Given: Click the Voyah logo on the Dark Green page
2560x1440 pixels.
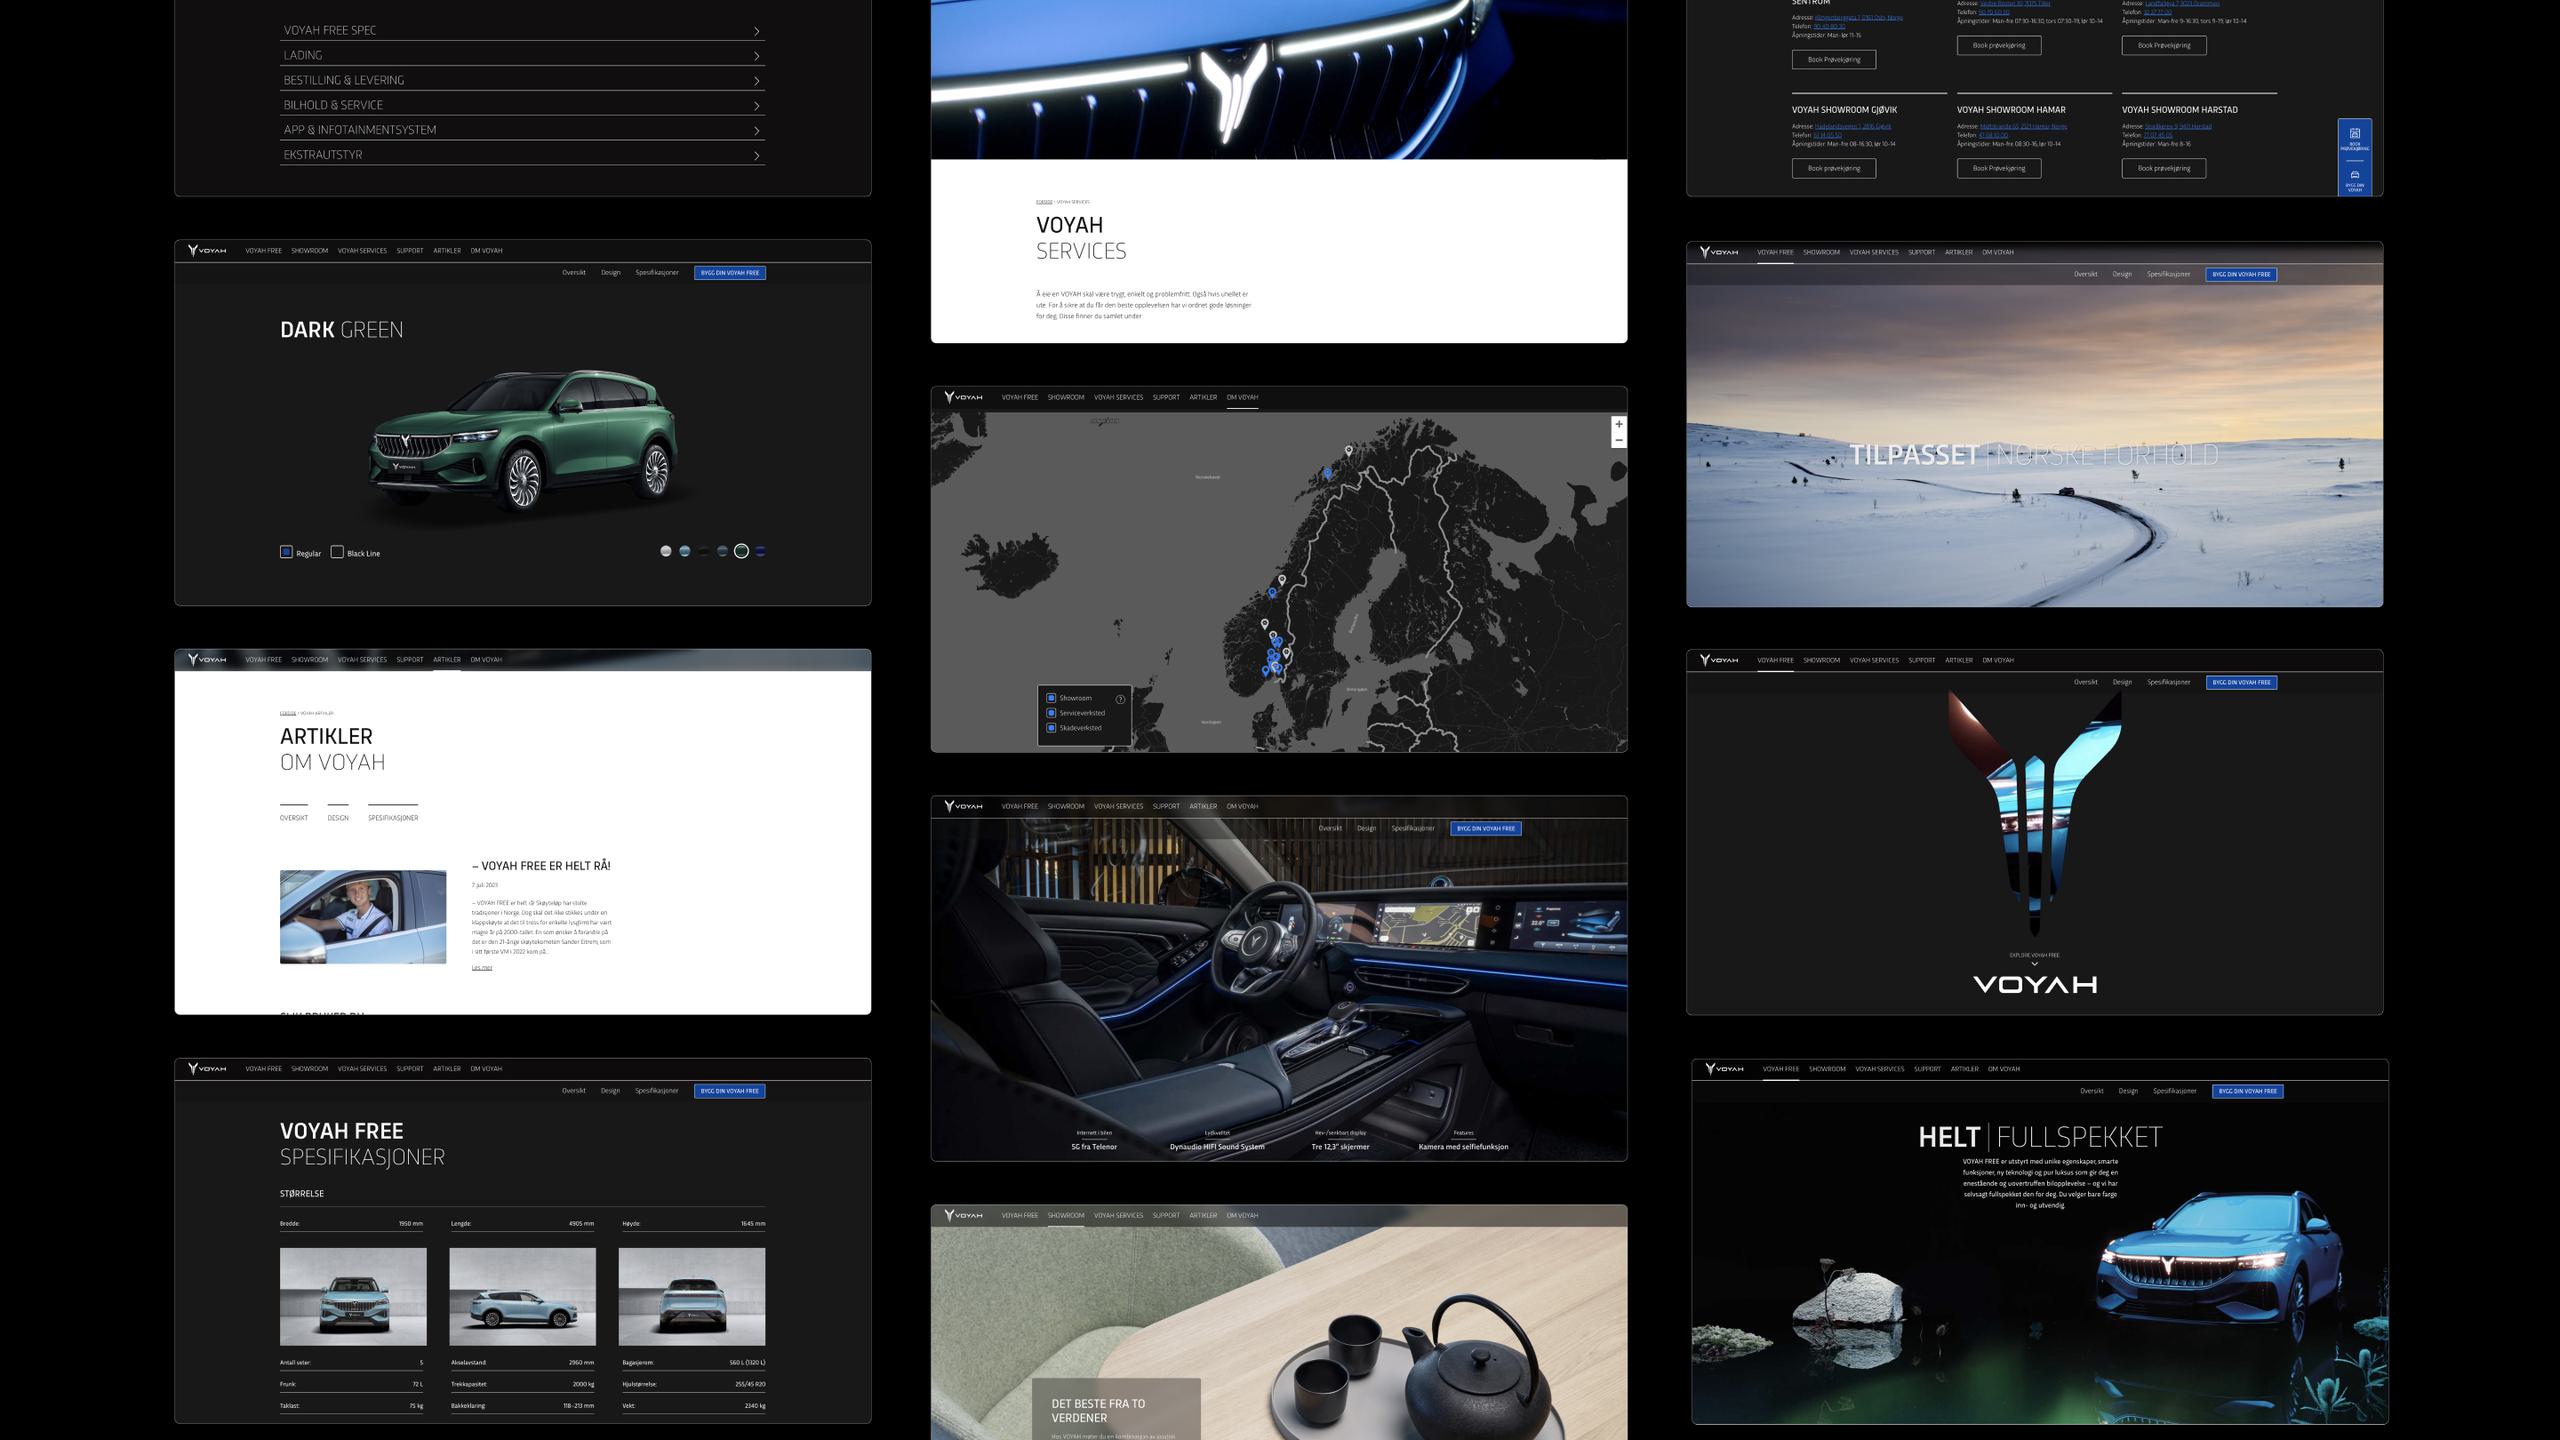Looking at the screenshot, I should point(207,251).
